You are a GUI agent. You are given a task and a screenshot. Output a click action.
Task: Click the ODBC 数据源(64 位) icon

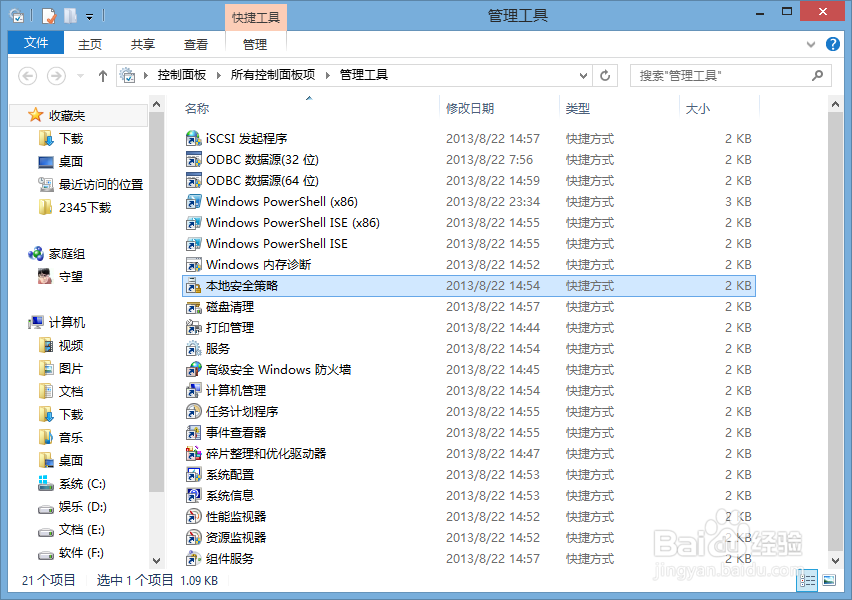tap(193, 180)
